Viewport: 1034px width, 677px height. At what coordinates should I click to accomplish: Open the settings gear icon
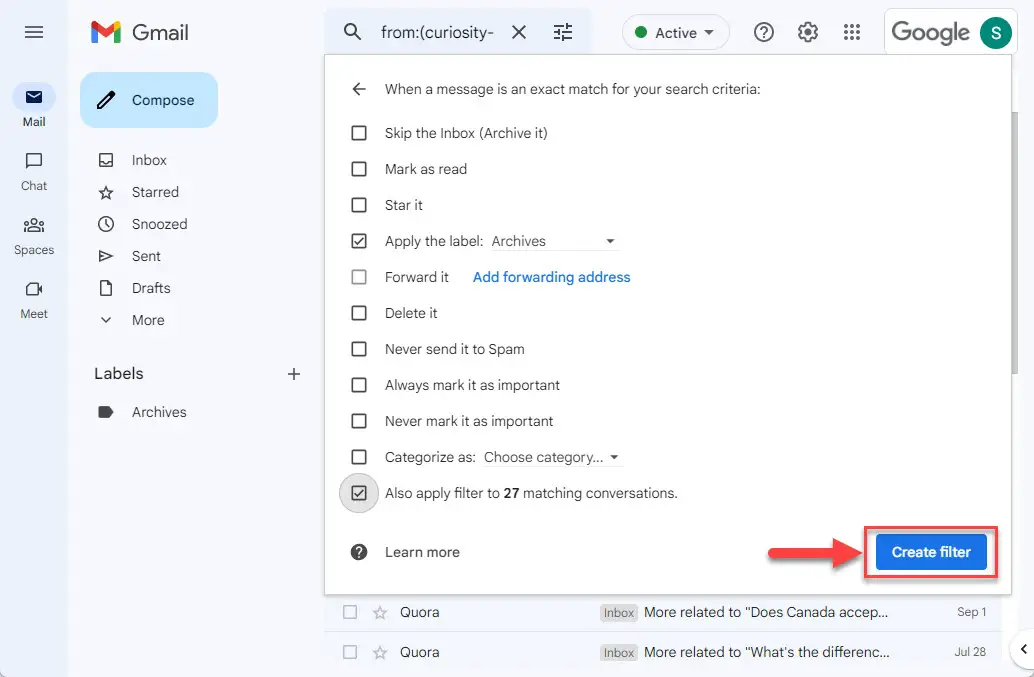[807, 32]
